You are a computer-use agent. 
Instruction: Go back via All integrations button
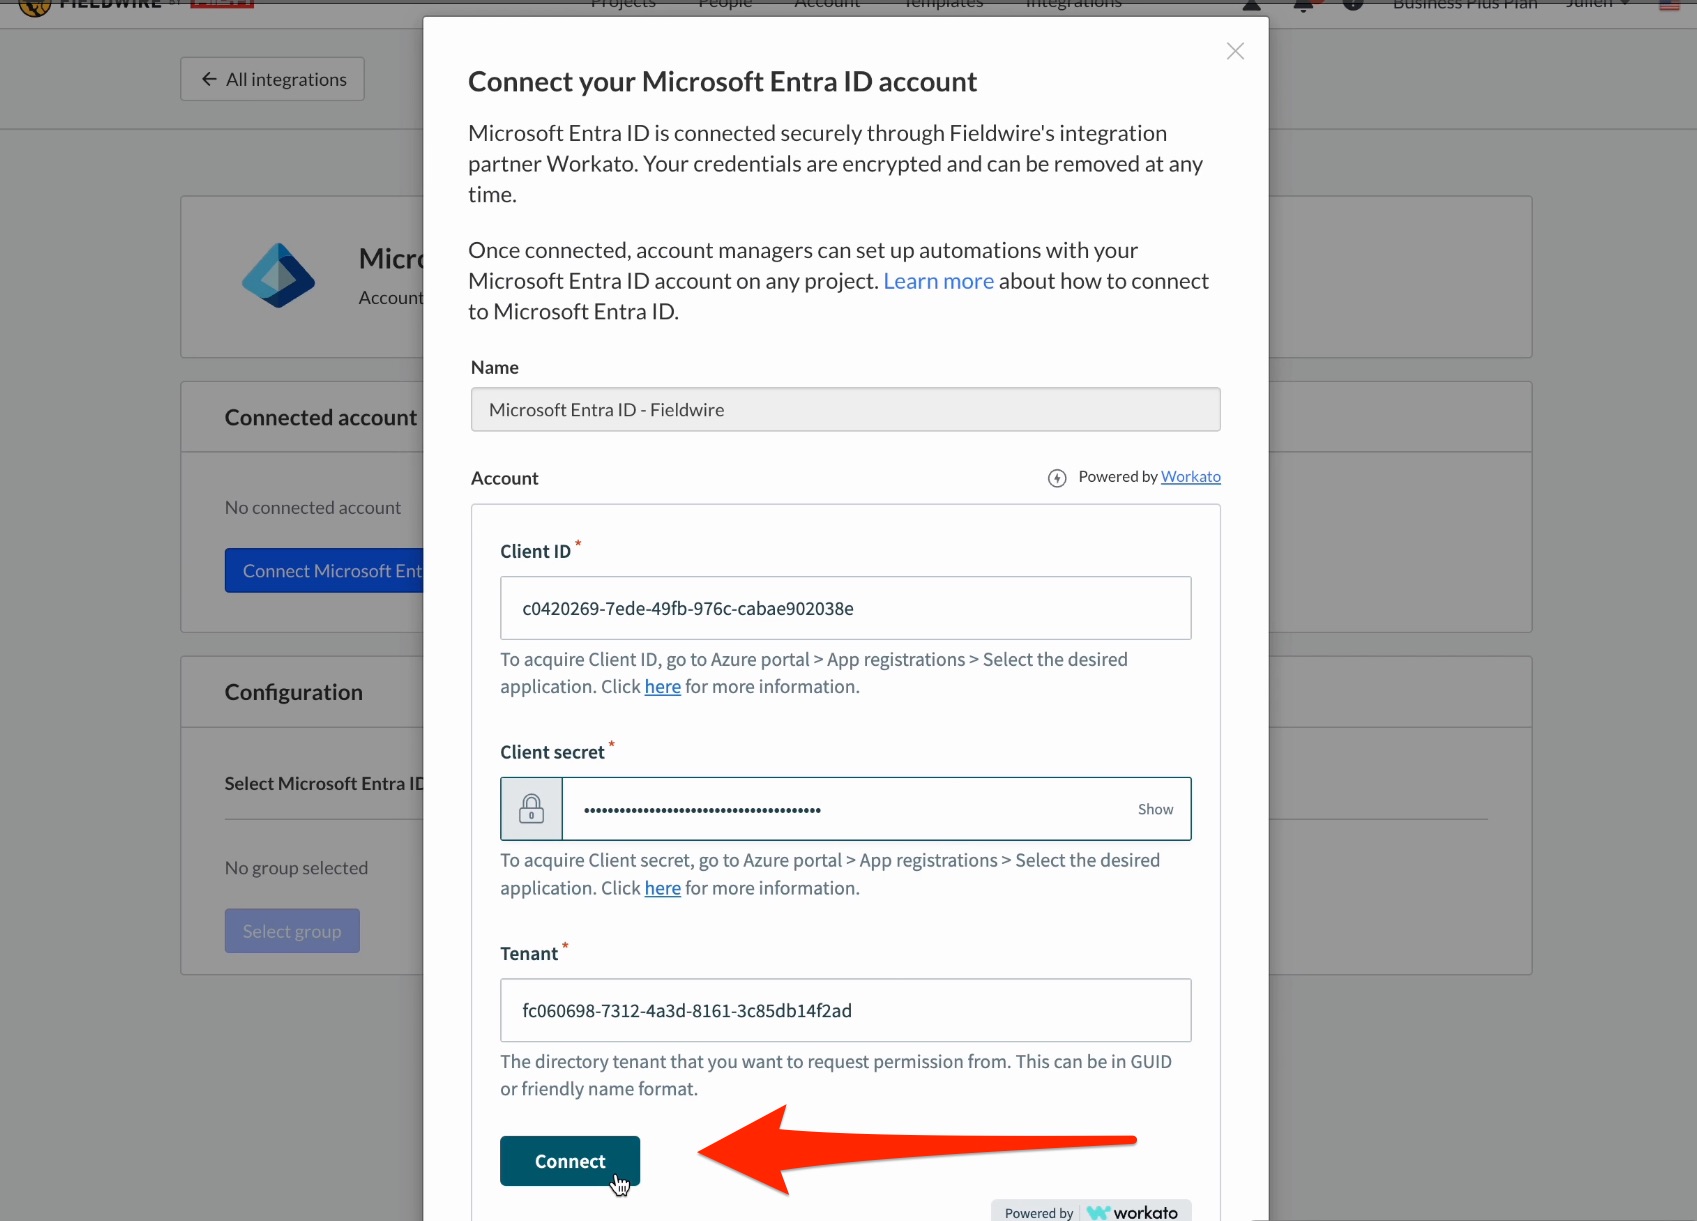pos(273,79)
